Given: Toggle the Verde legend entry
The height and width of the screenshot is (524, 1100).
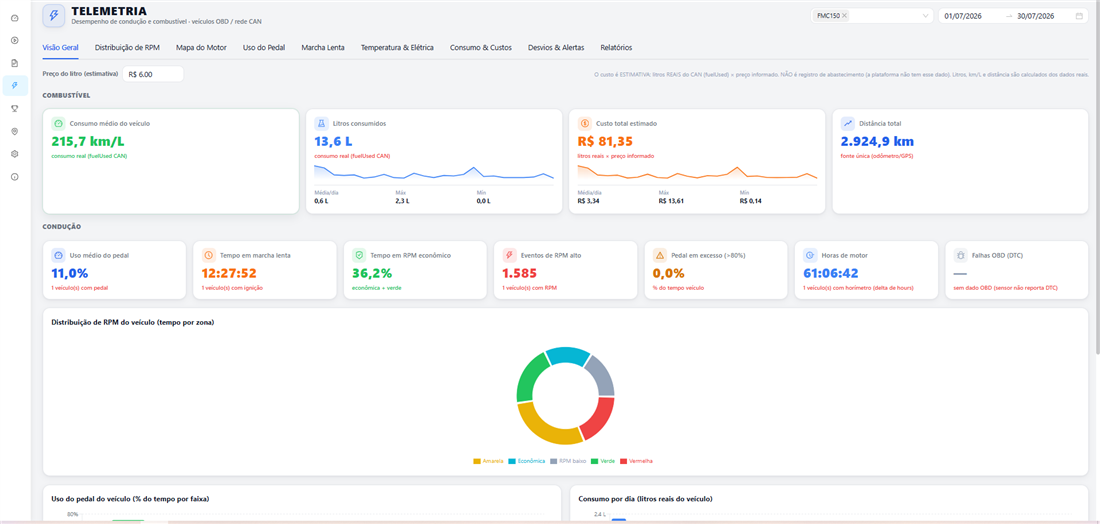Looking at the screenshot, I should 603,461.
